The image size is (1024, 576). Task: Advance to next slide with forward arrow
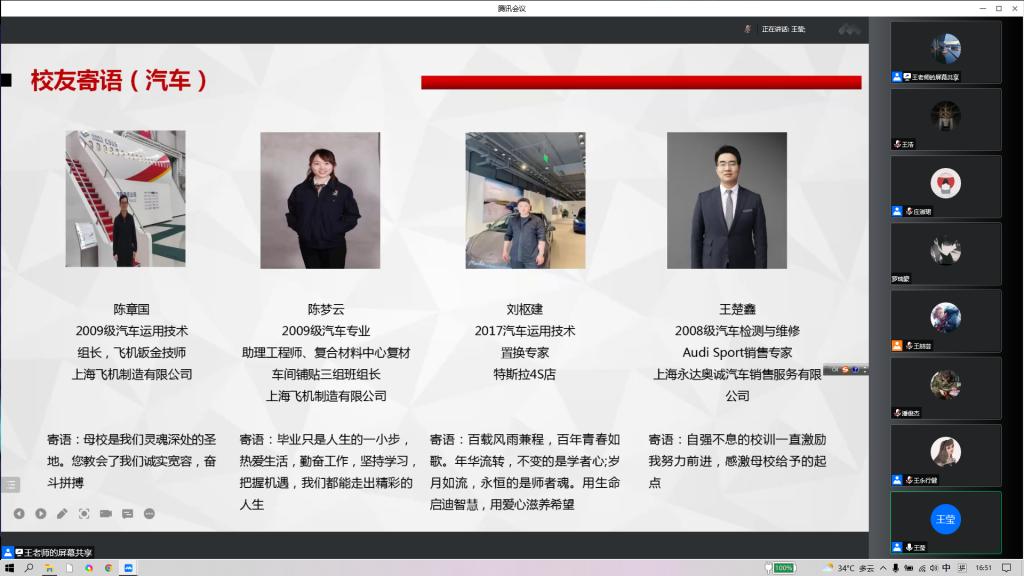(x=41, y=514)
